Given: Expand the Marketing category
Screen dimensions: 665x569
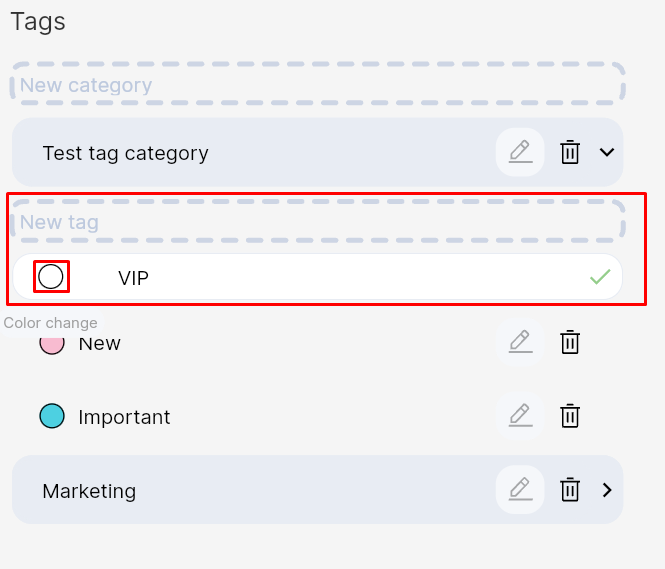Looking at the screenshot, I should coord(606,490).
